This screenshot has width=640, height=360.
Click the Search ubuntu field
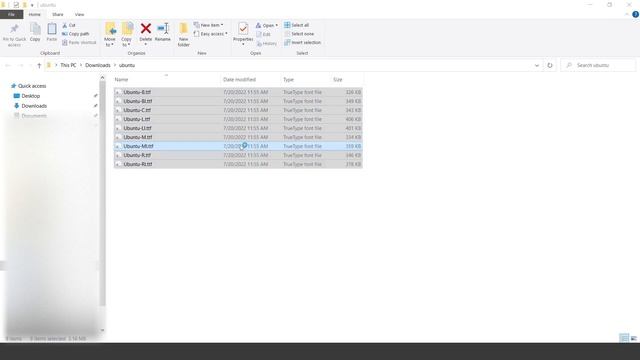pos(598,65)
